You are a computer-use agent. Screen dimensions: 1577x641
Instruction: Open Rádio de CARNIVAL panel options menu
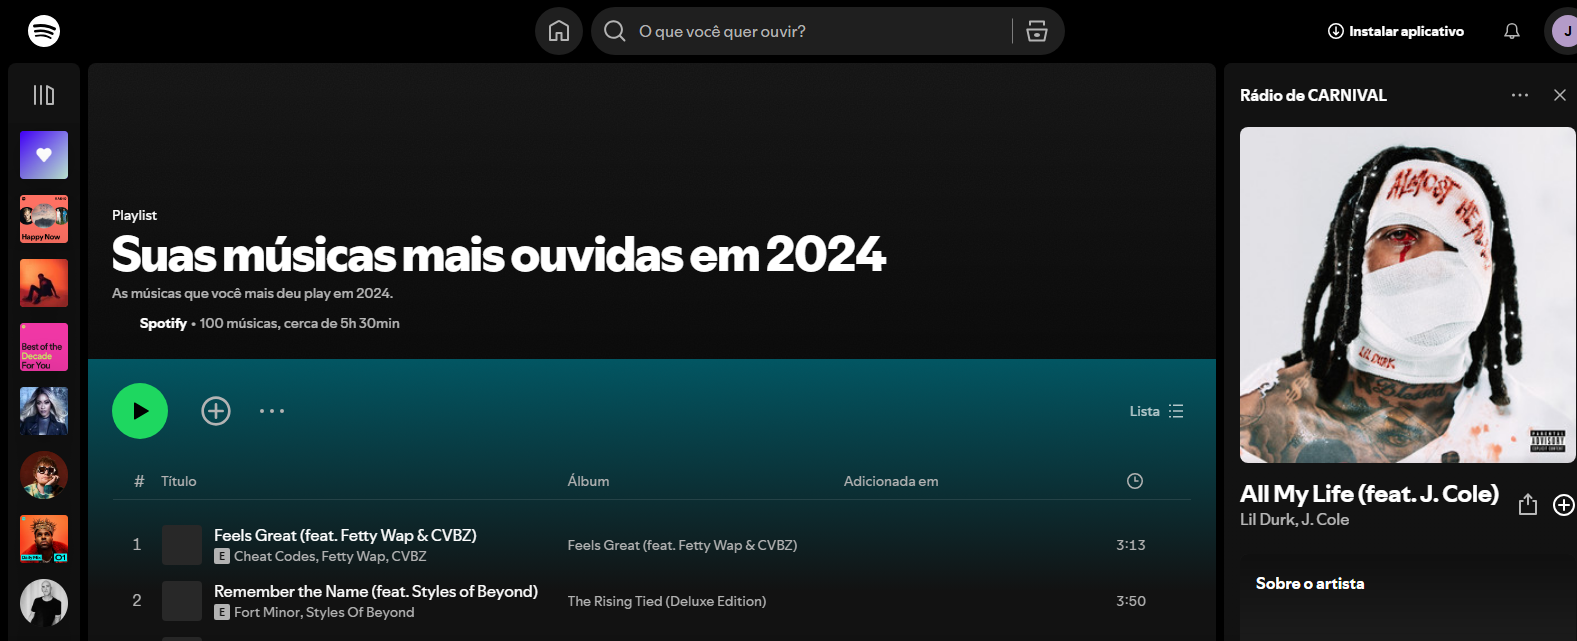[x=1520, y=95]
